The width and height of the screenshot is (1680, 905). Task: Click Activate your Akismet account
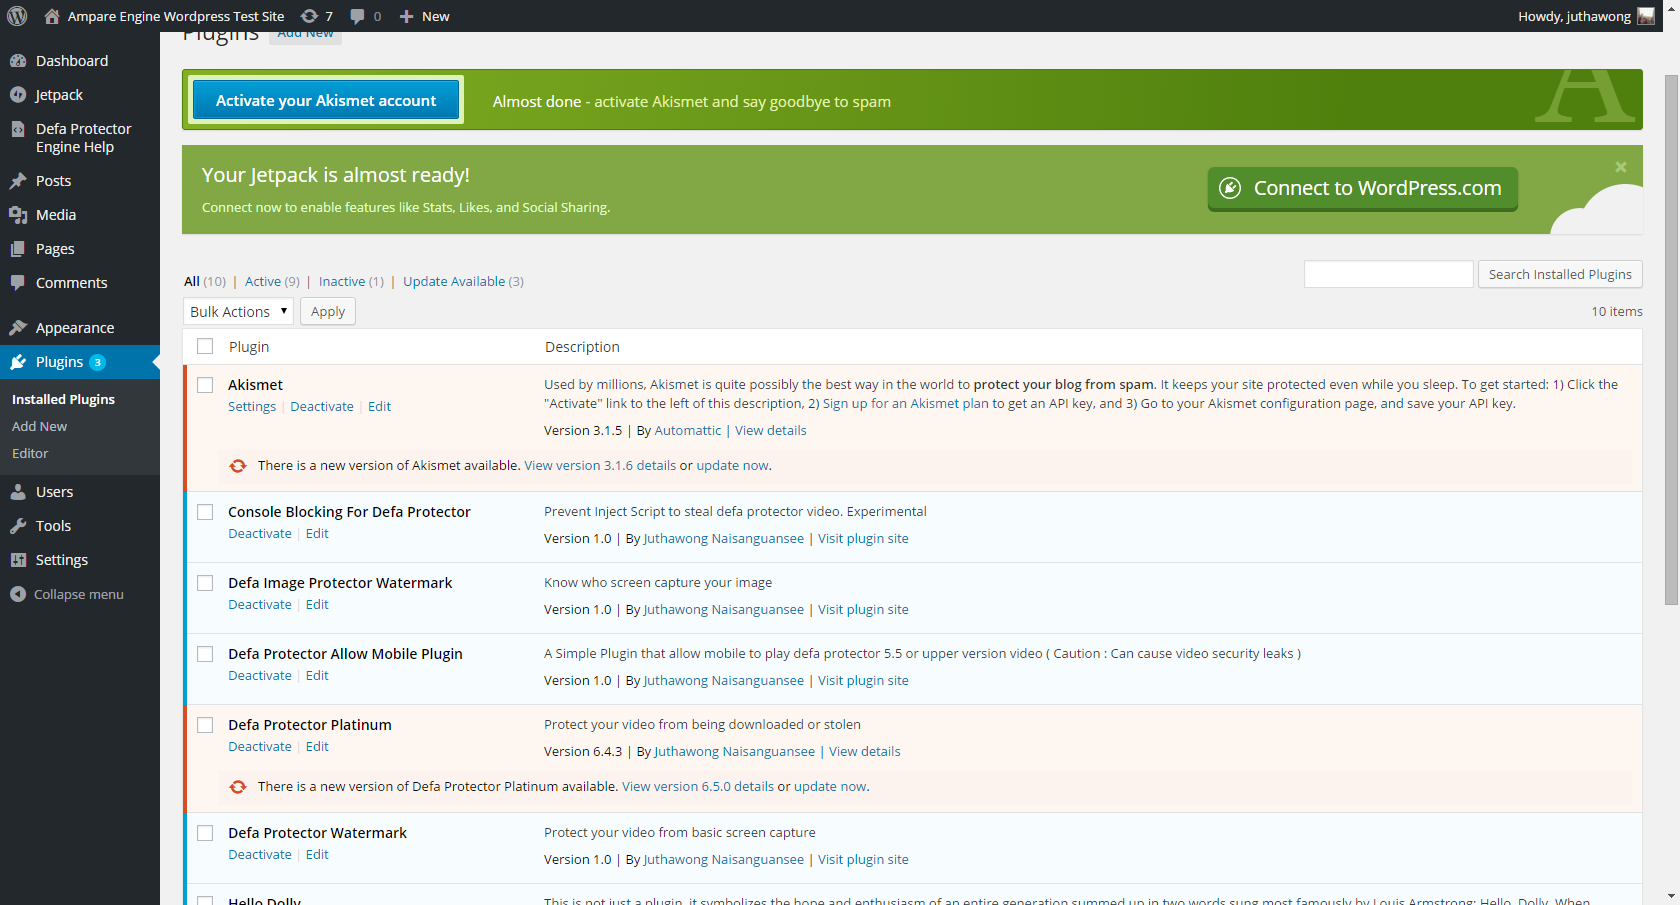pos(325,100)
